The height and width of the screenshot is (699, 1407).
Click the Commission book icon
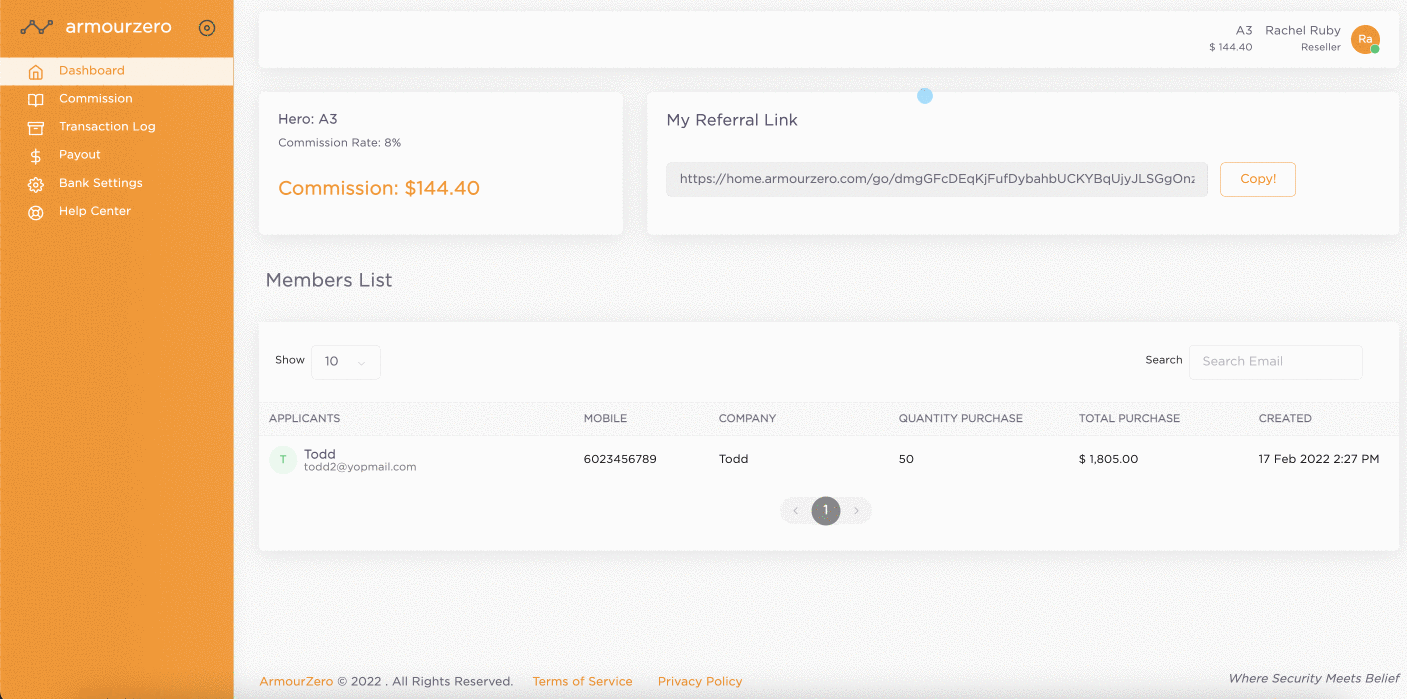point(36,100)
